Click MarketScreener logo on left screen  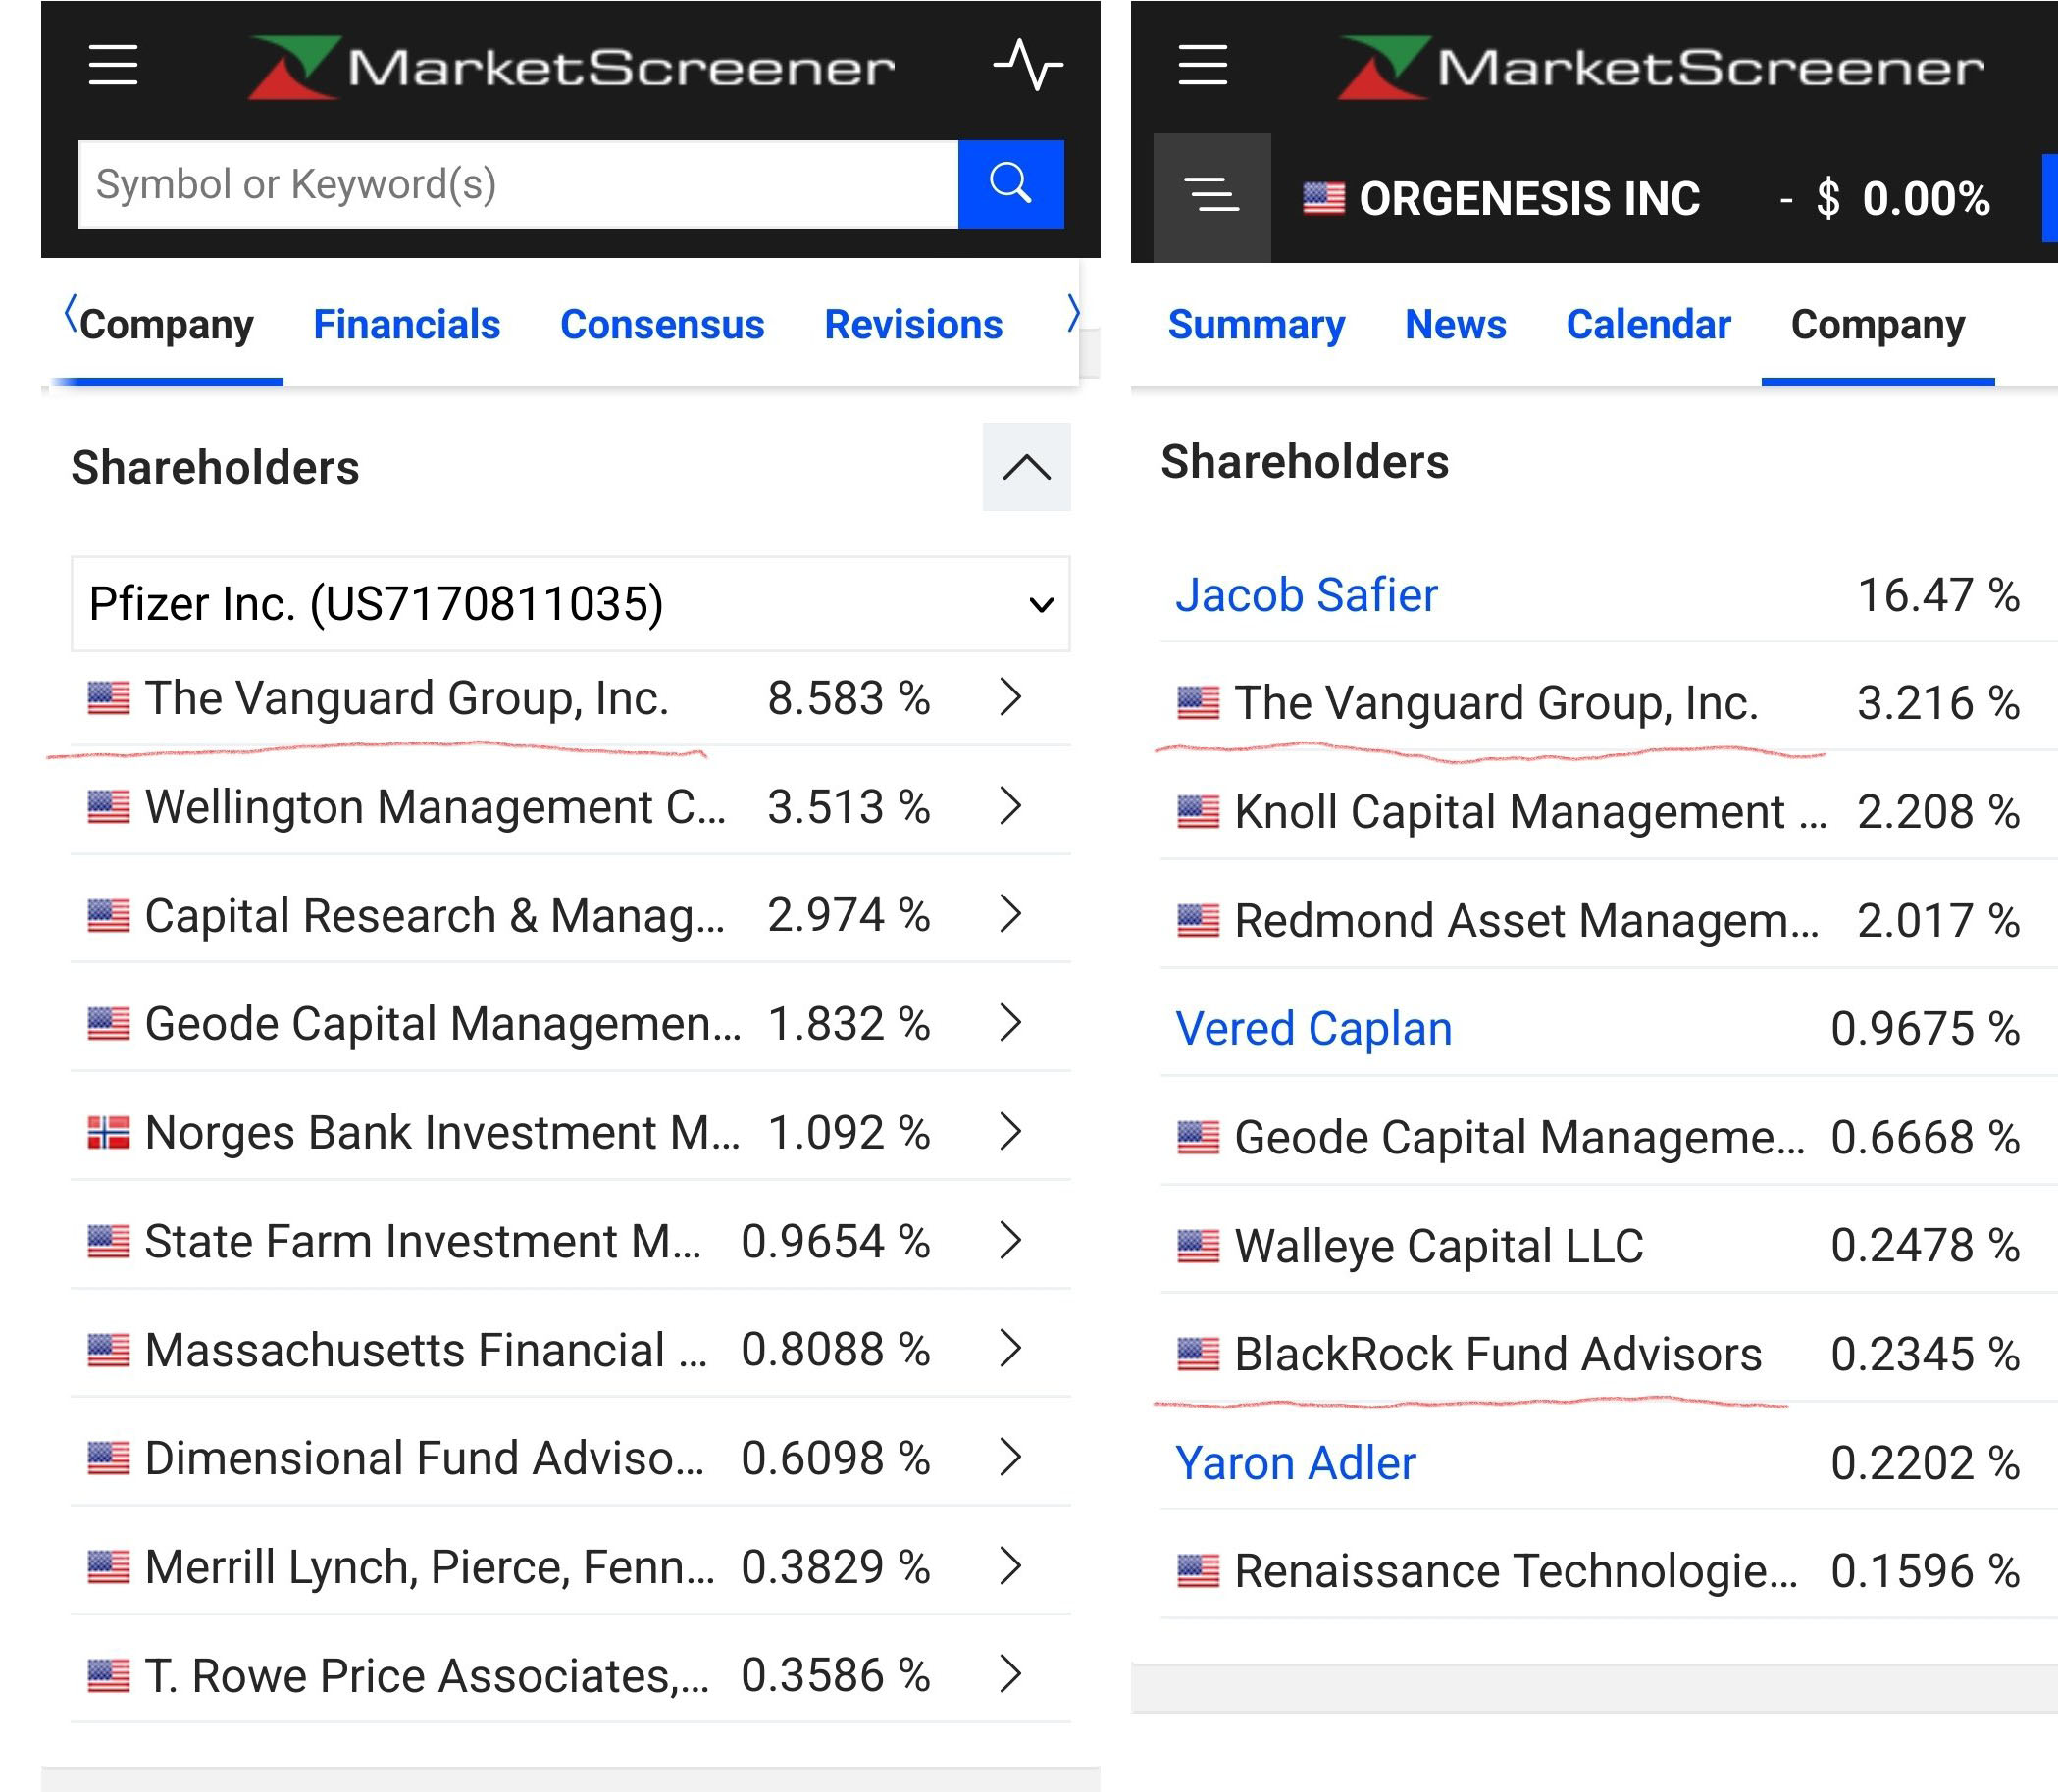click(571, 67)
